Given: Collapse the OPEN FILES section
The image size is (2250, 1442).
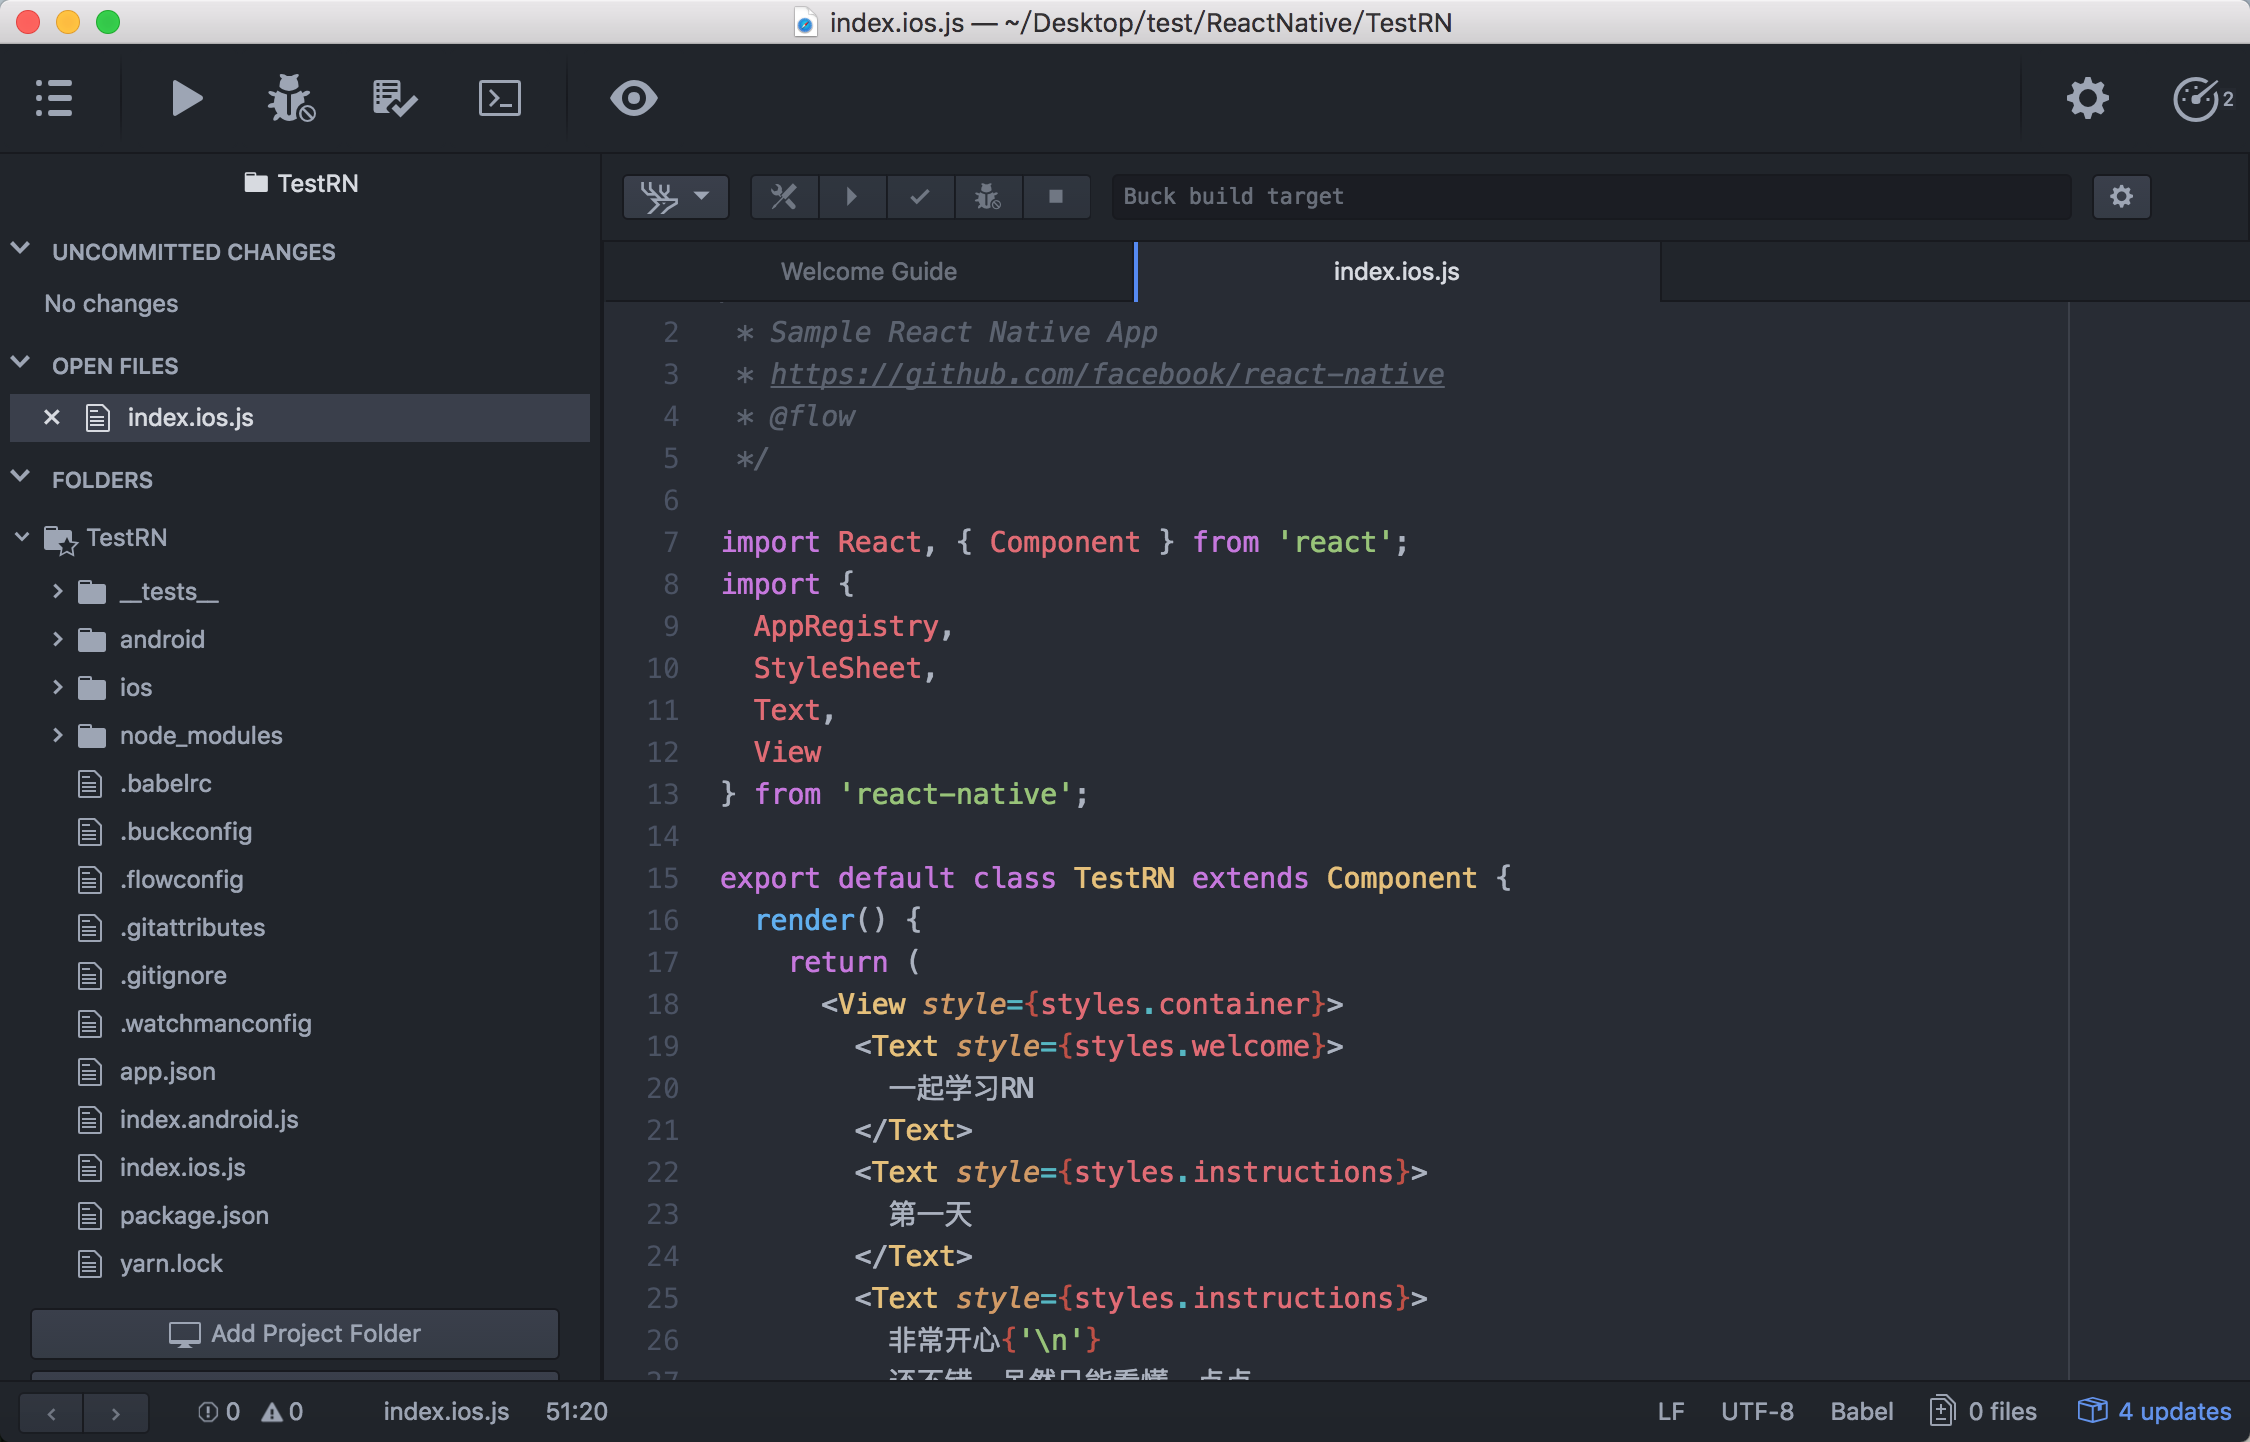Looking at the screenshot, I should (x=21, y=364).
